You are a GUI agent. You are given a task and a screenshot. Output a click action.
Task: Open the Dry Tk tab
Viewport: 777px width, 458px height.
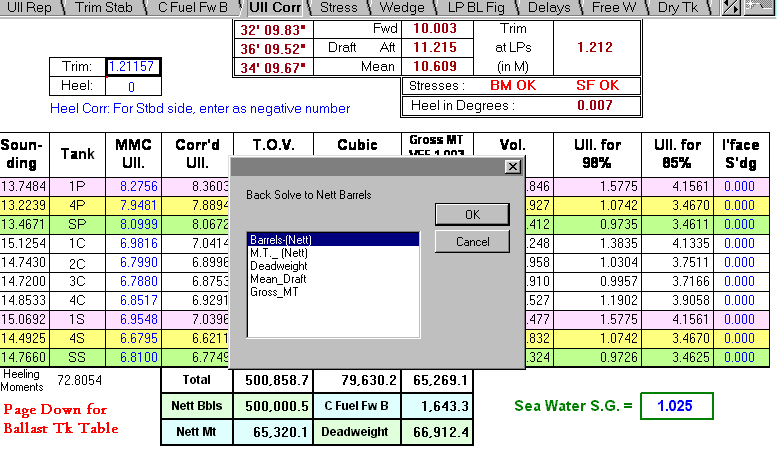point(679,7)
